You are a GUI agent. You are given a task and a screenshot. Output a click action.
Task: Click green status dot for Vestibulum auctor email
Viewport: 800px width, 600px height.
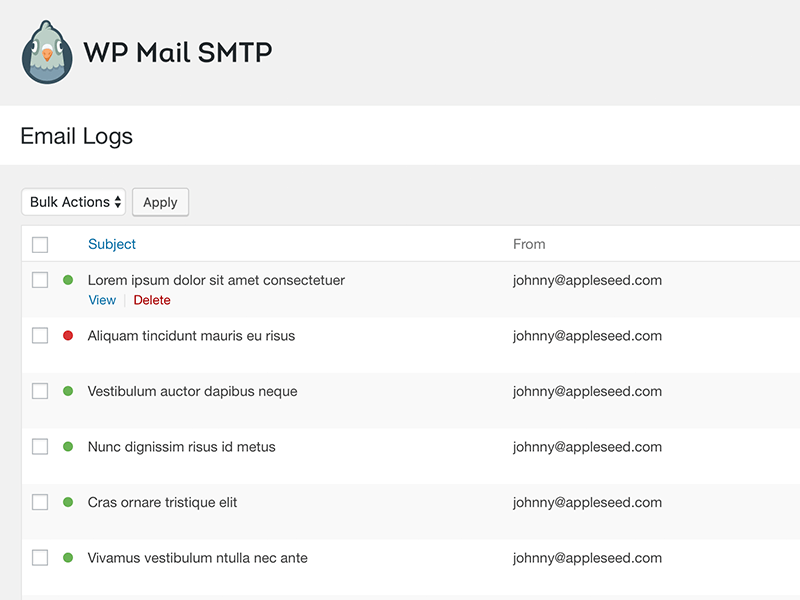[x=68, y=391]
